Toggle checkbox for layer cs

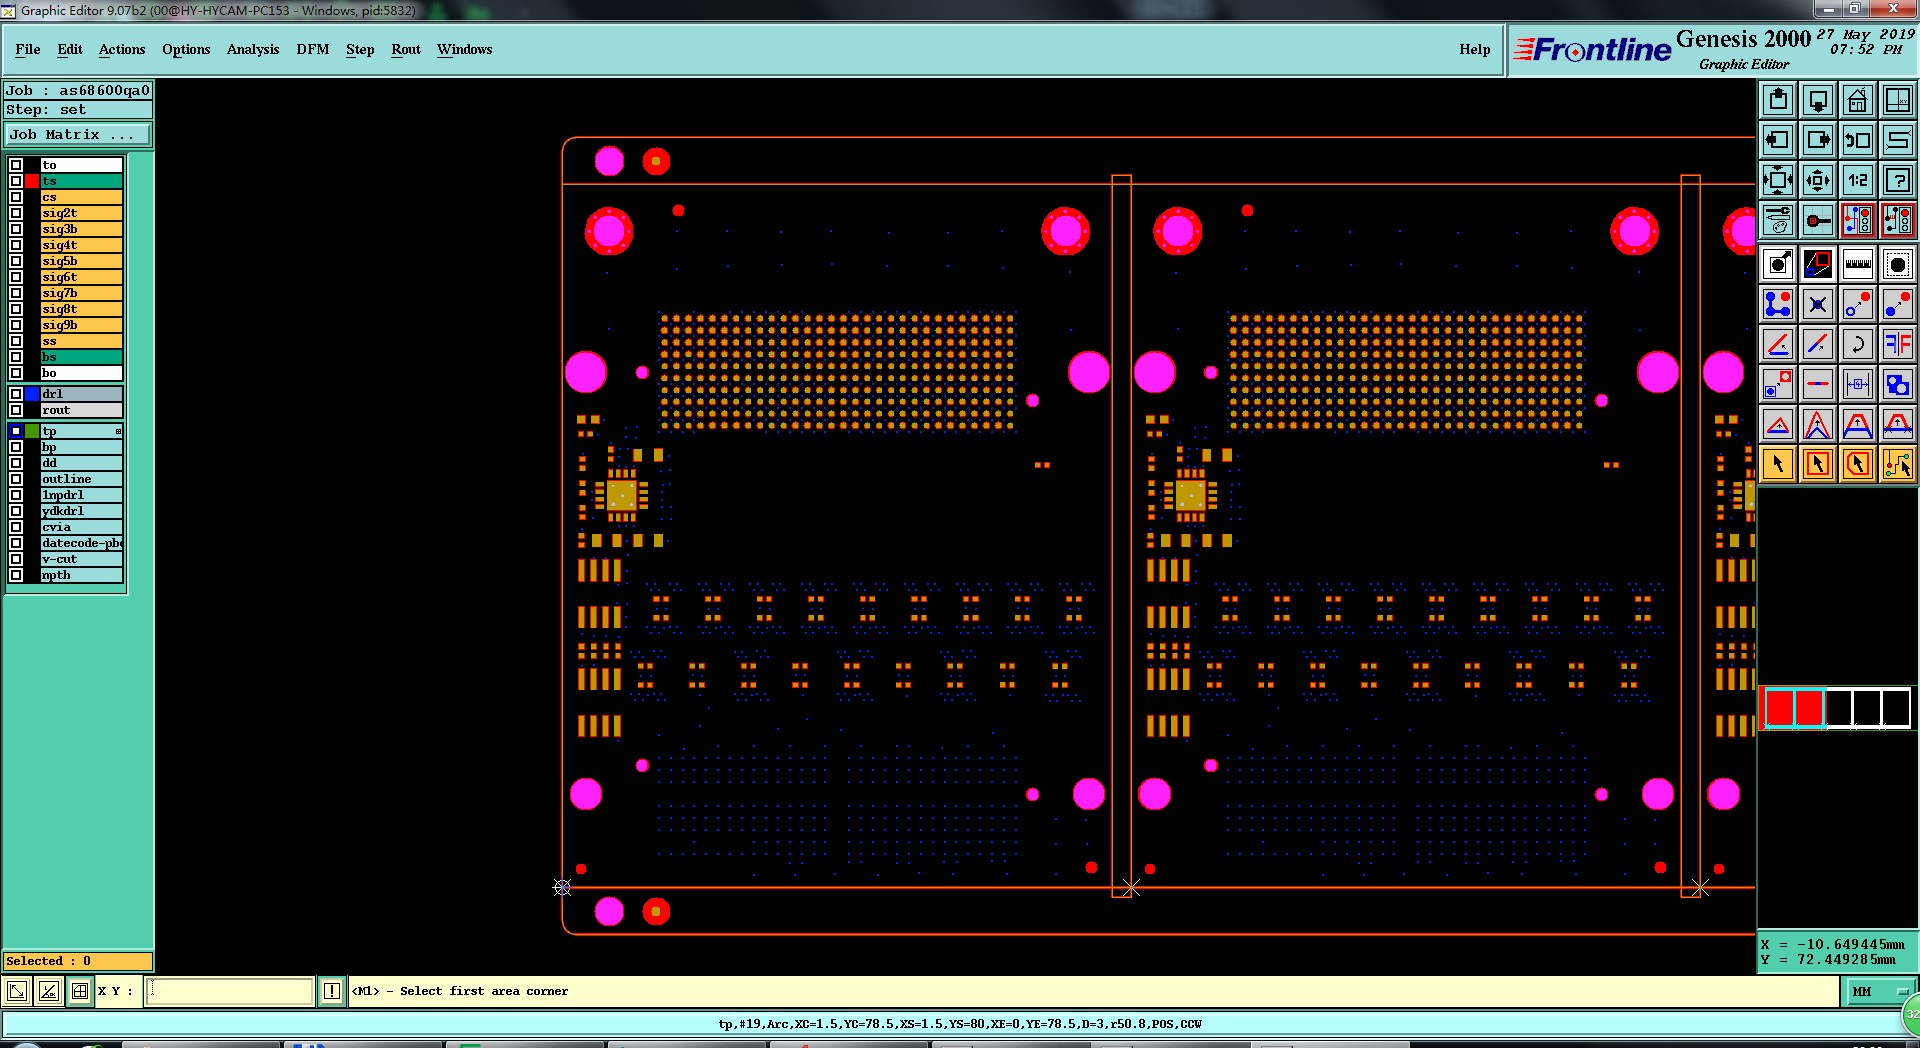tap(16, 197)
